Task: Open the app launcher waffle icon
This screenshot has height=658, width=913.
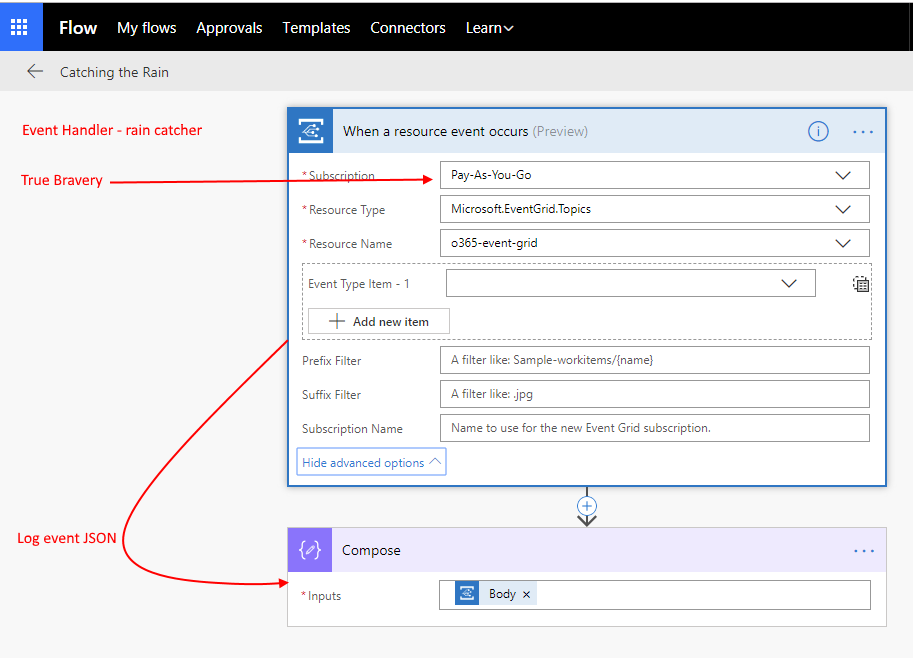Action: (x=20, y=27)
